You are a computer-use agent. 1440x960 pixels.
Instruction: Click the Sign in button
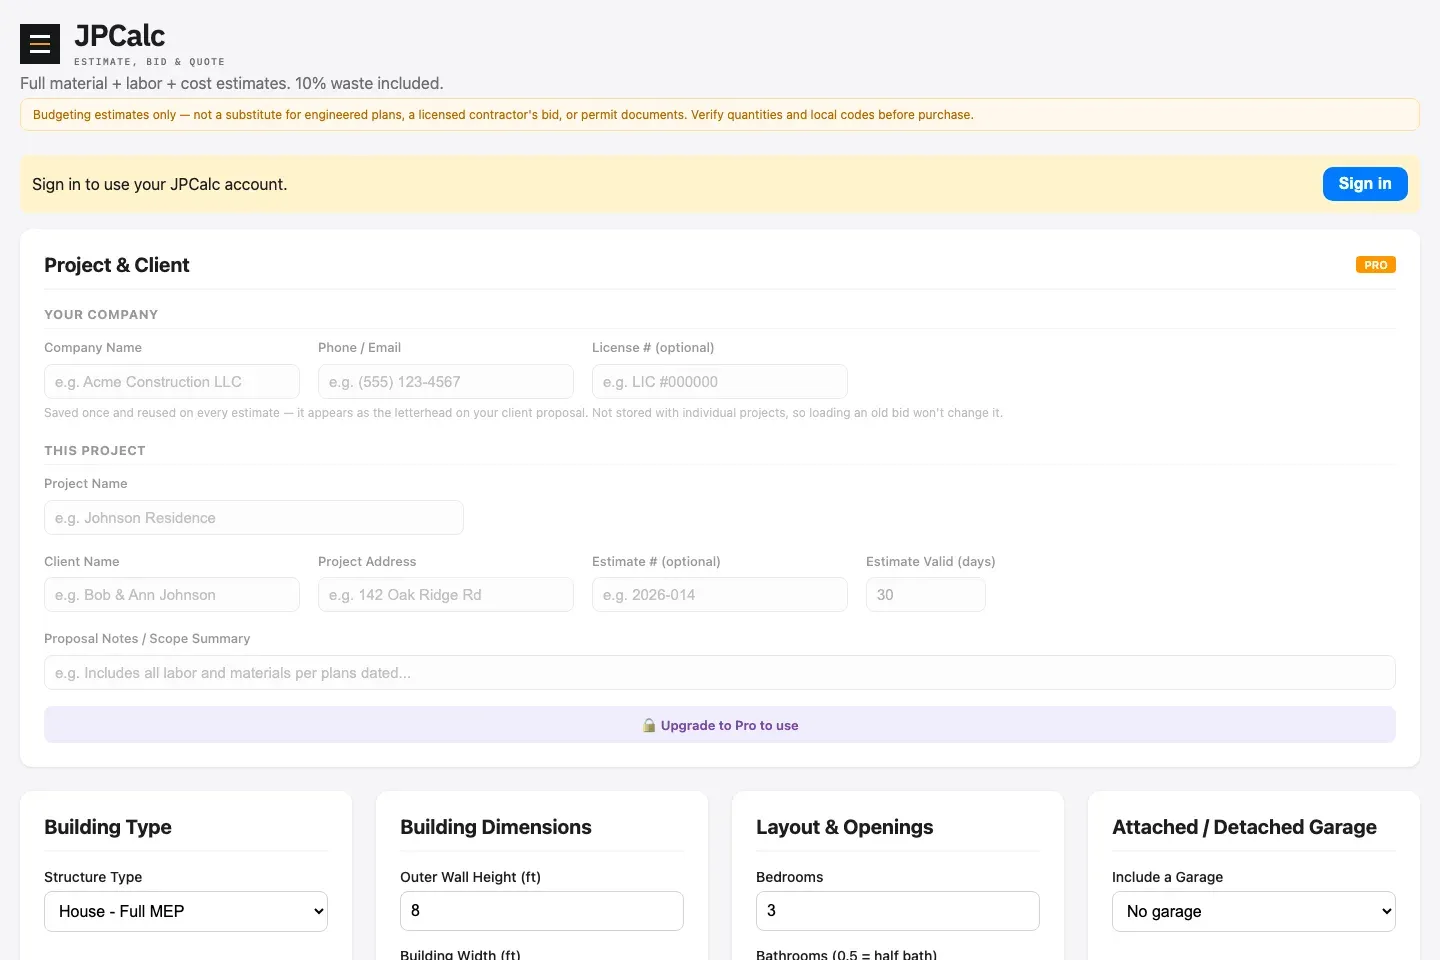pos(1365,184)
